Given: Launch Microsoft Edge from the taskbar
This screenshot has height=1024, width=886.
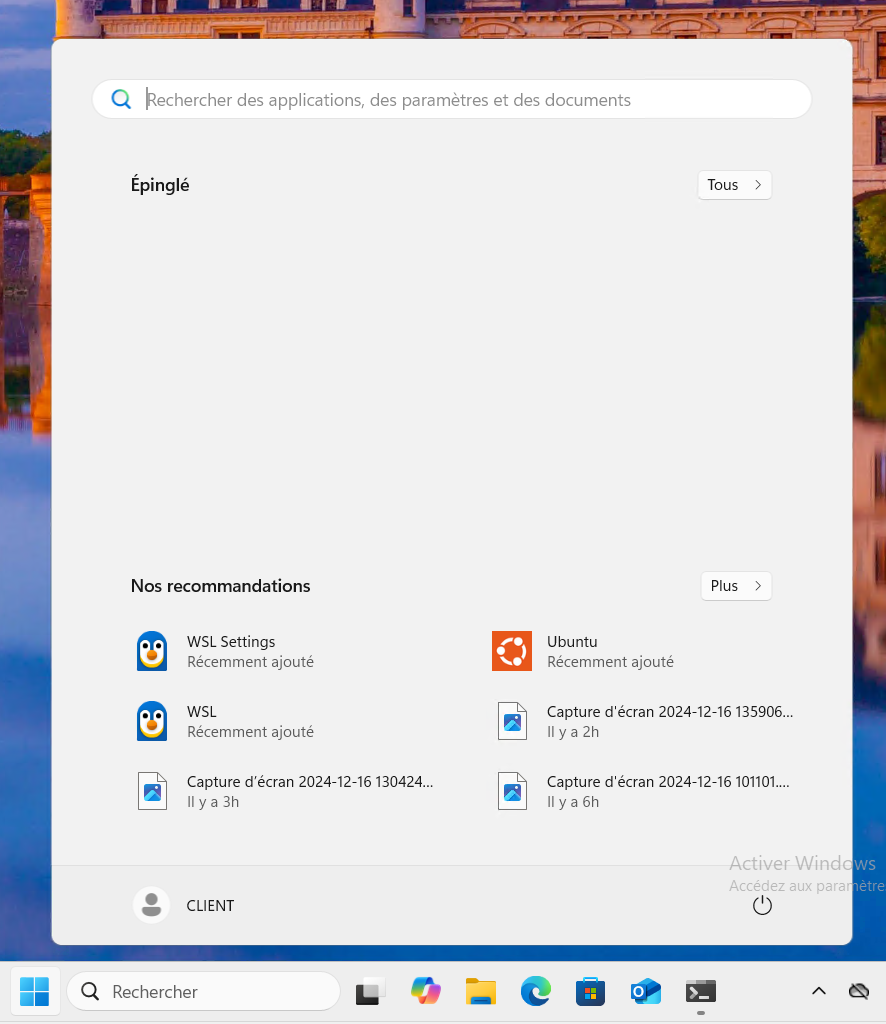Looking at the screenshot, I should point(536,991).
